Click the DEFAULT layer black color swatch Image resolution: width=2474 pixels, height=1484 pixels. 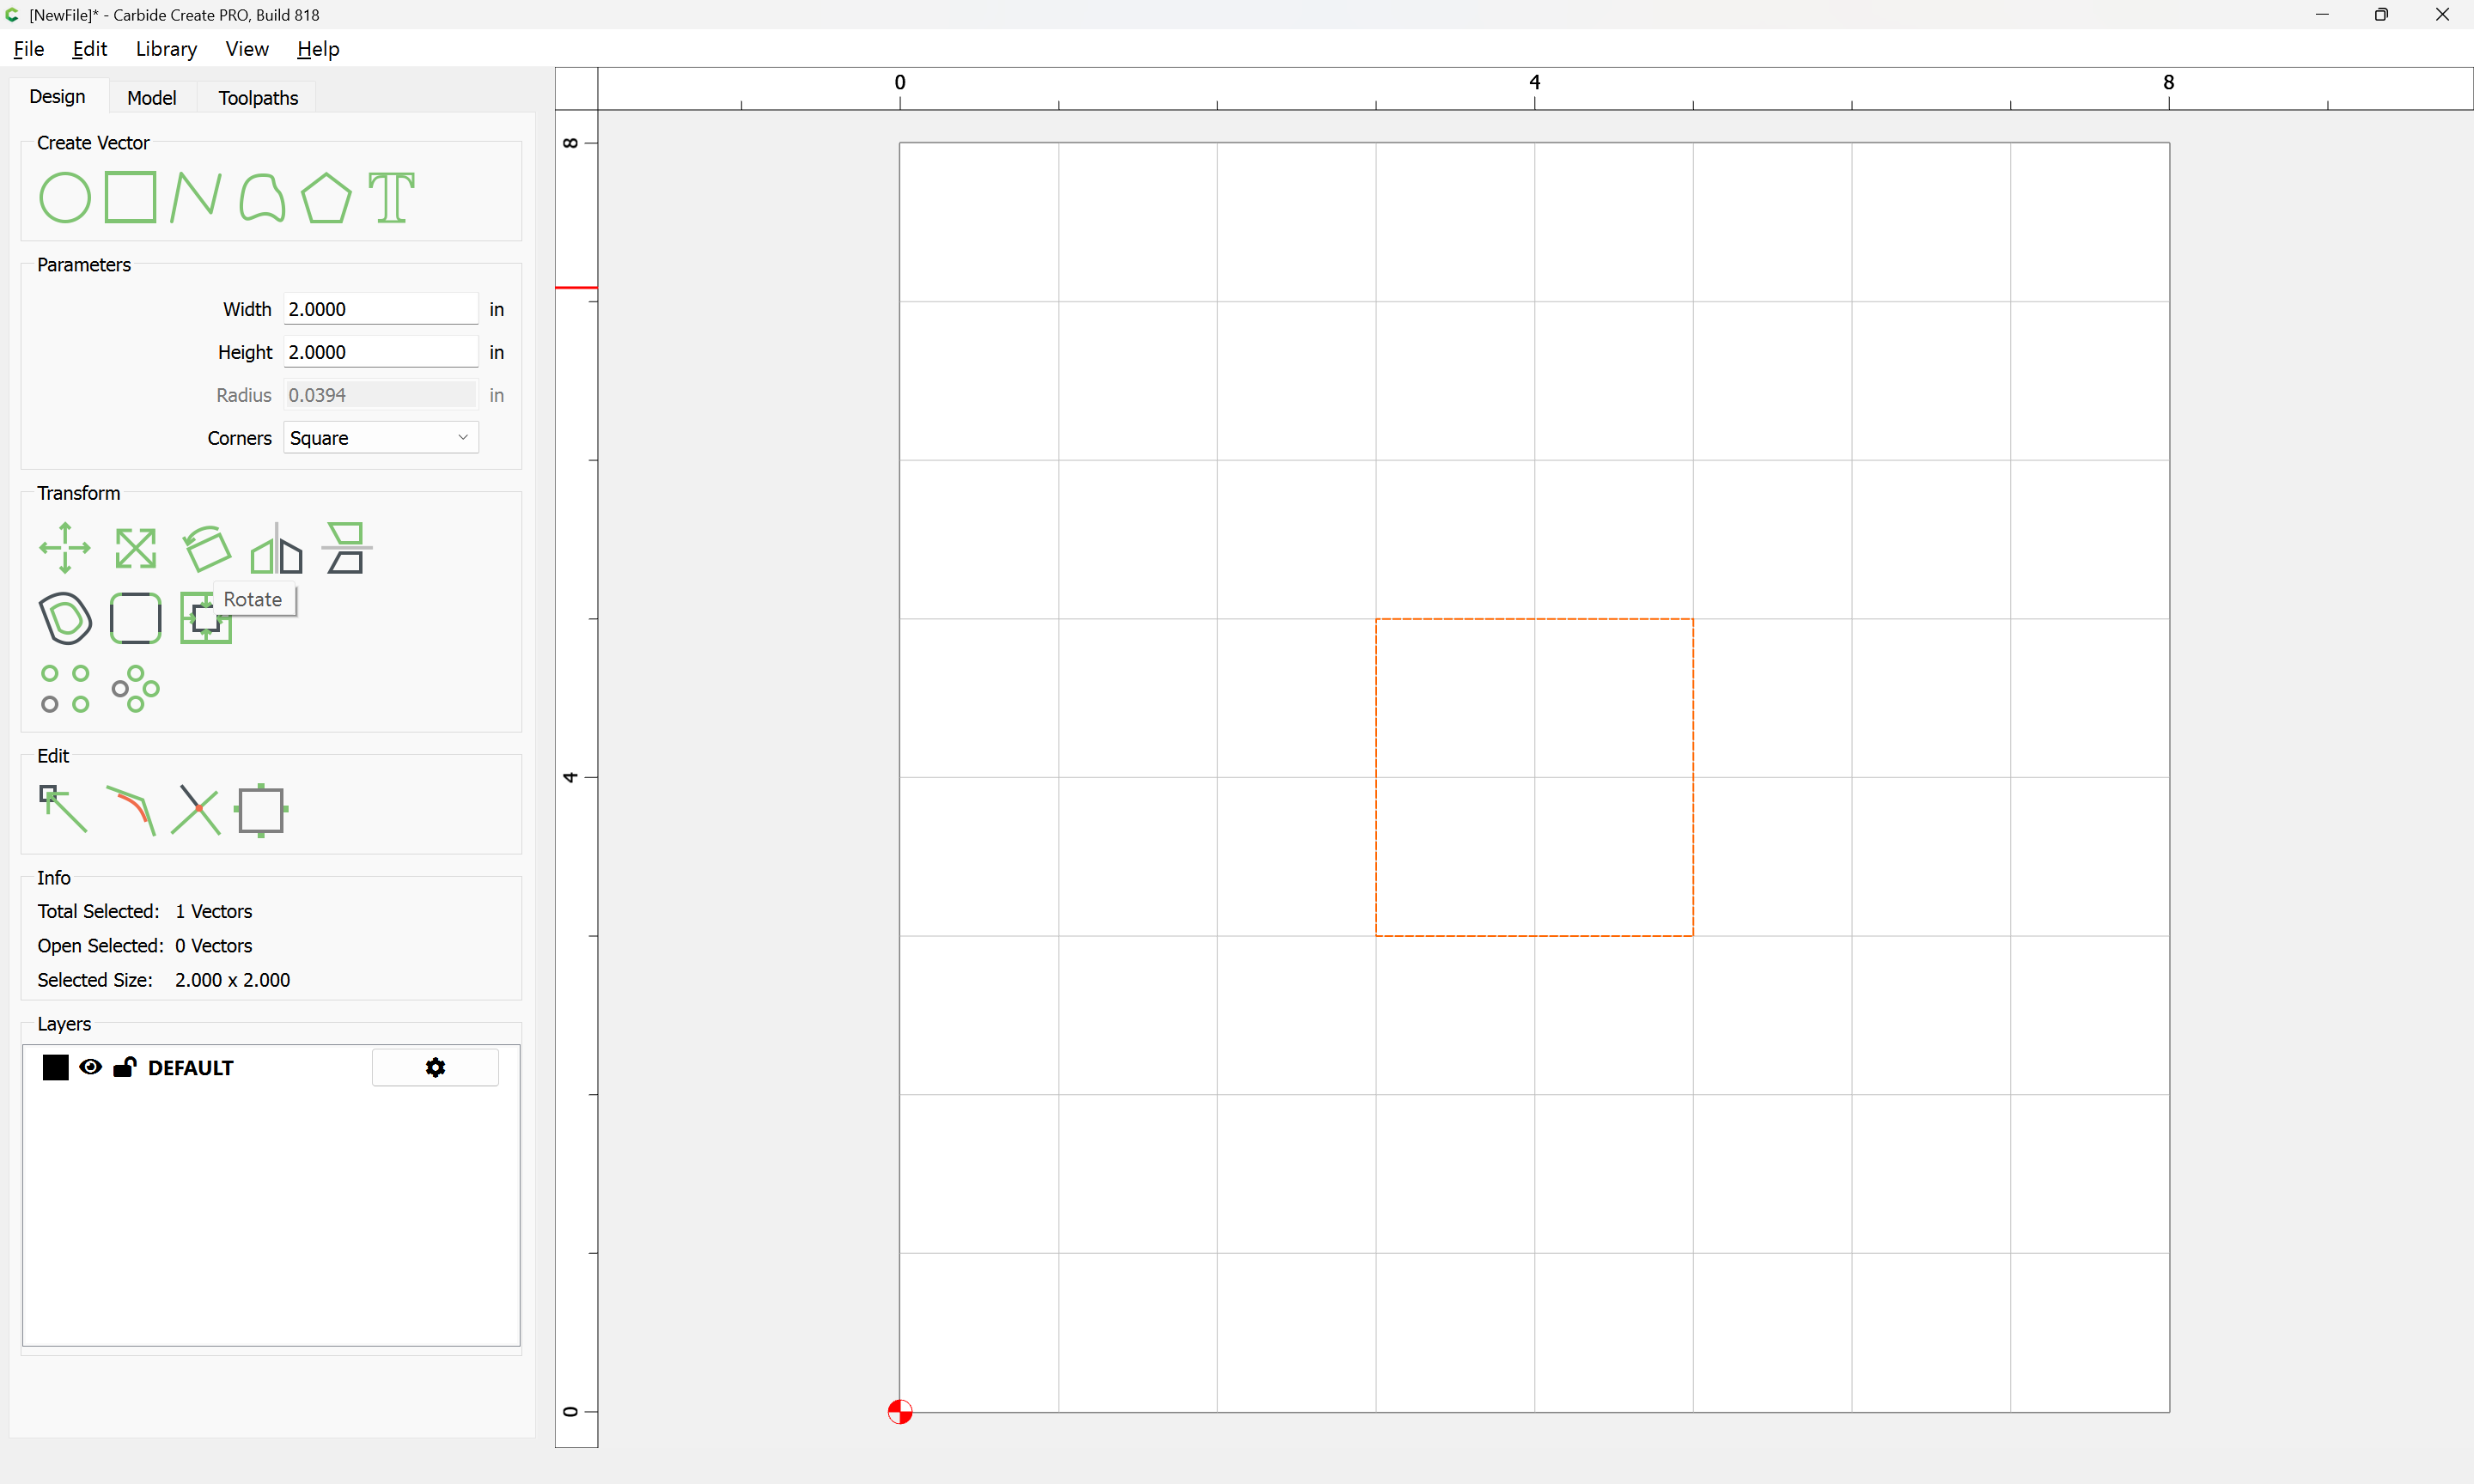click(x=56, y=1067)
